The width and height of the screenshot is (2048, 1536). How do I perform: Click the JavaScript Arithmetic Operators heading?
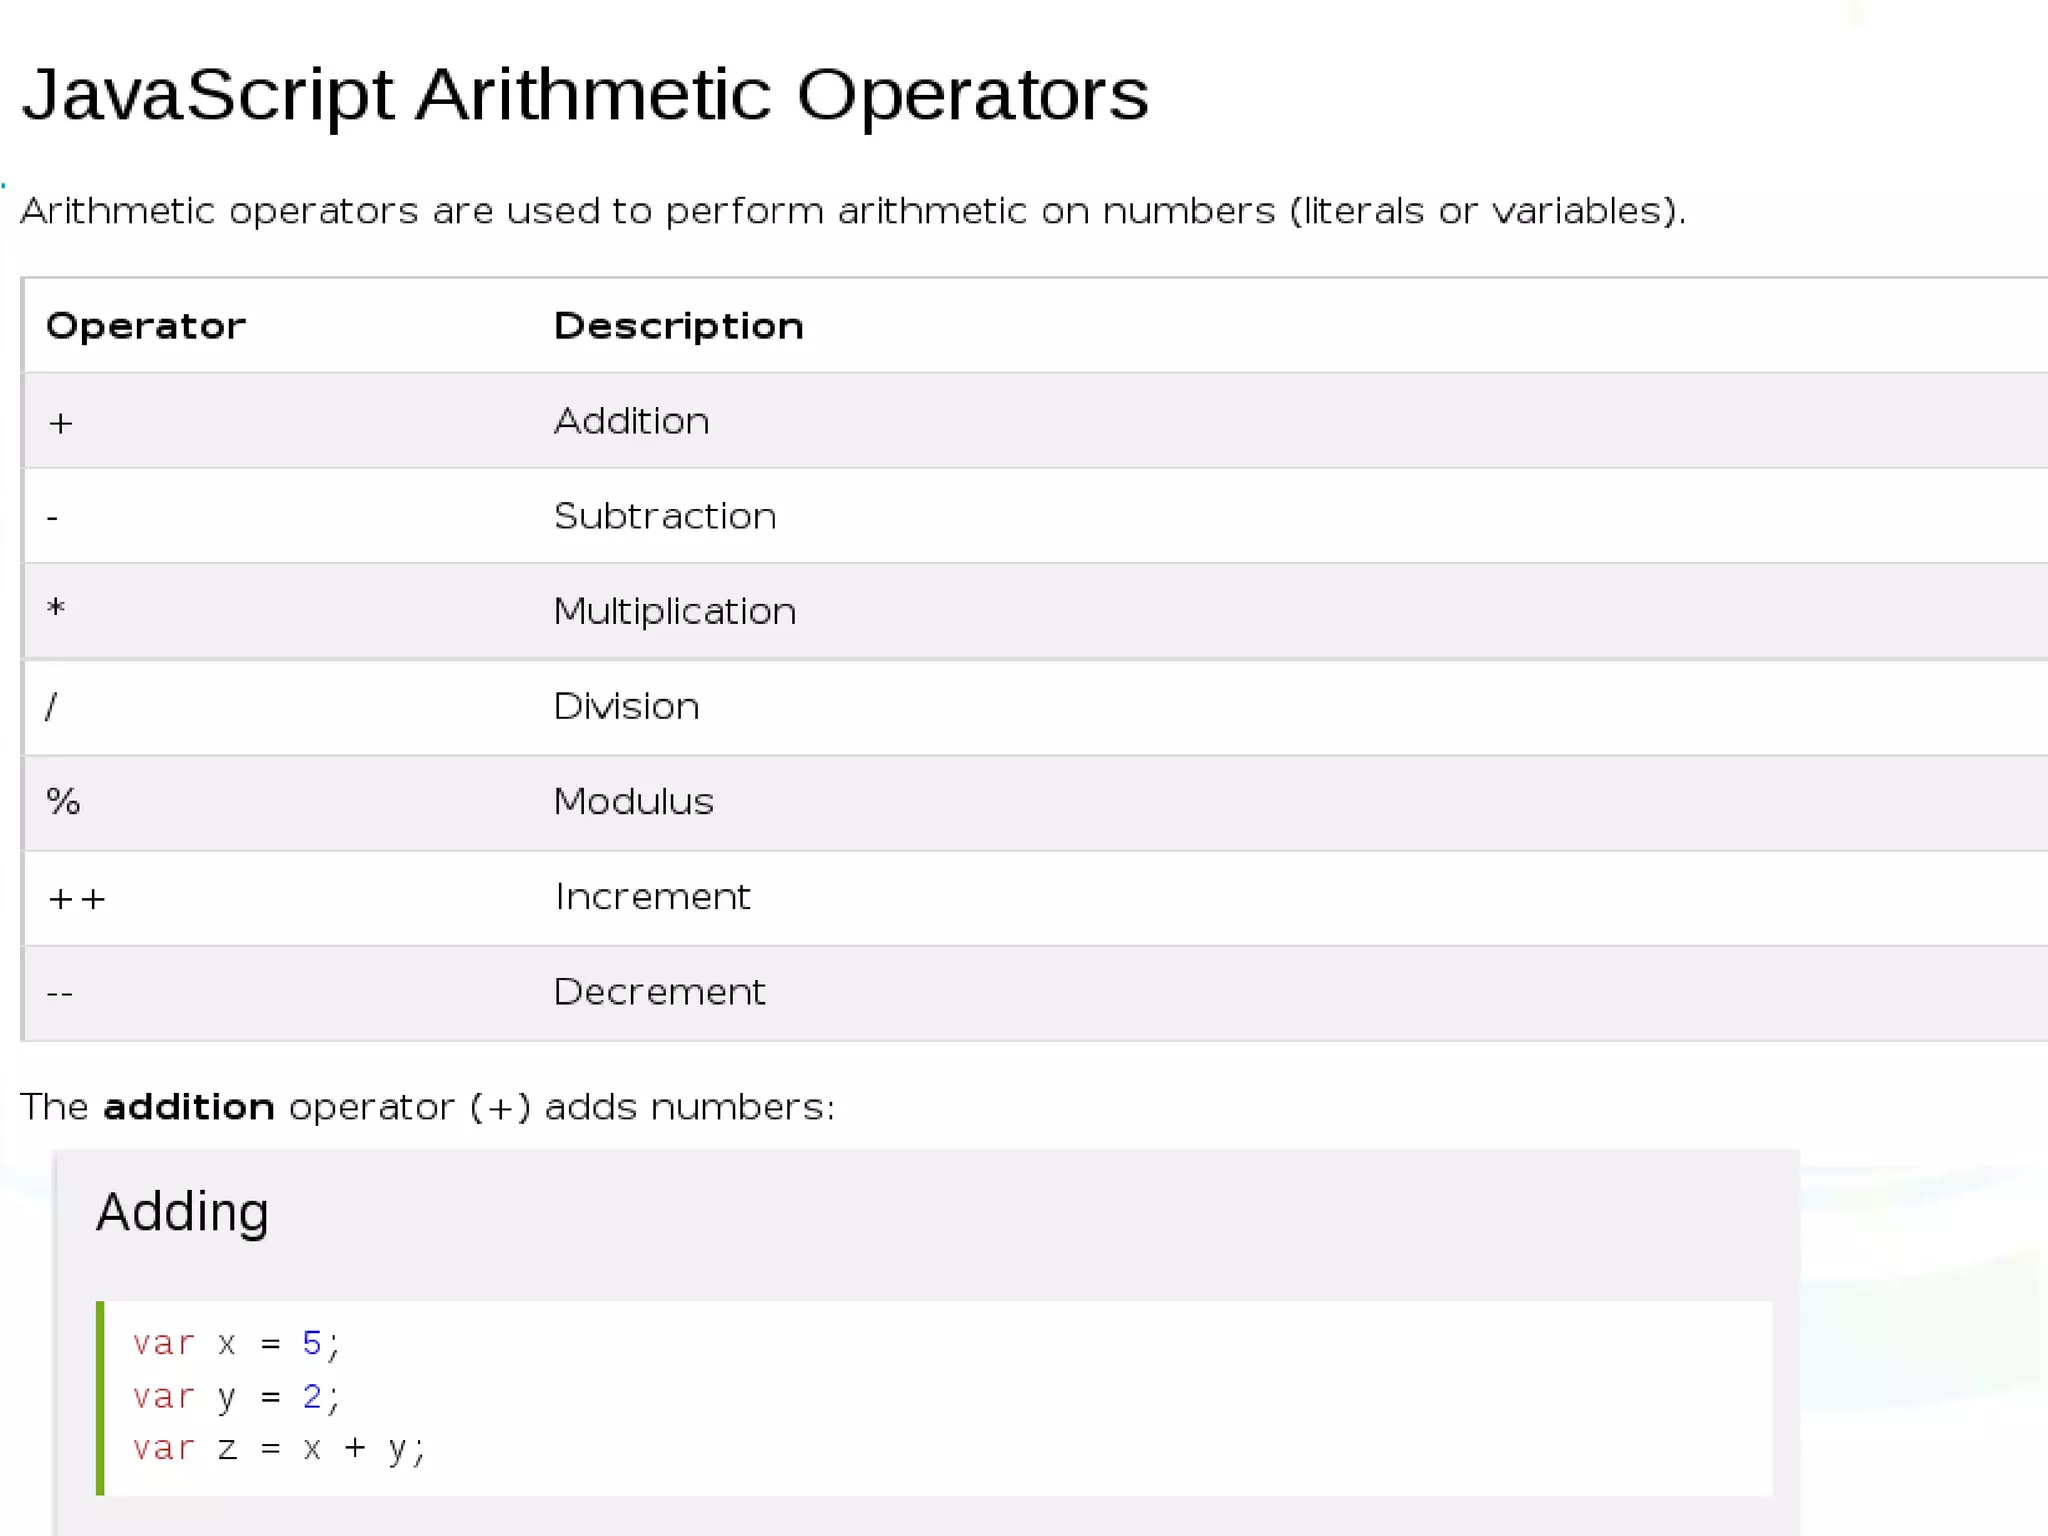[x=585, y=95]
